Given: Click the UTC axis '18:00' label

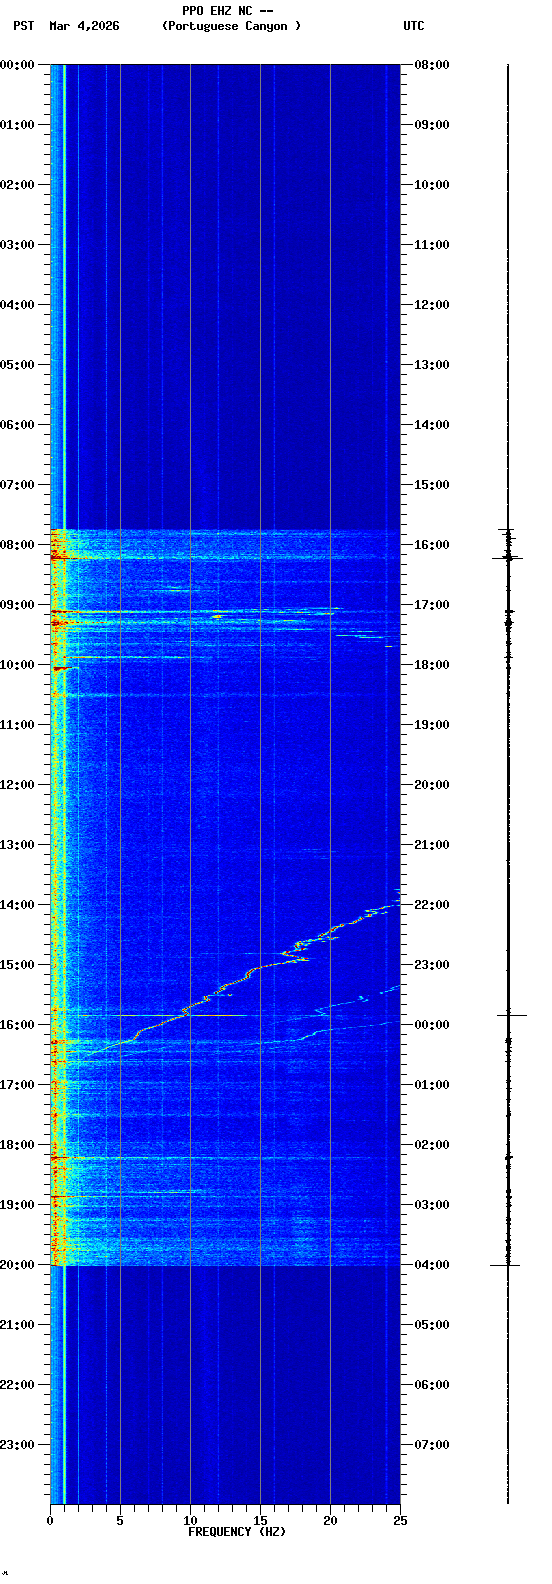Looking at the screenshot, I should click(432, 665).
